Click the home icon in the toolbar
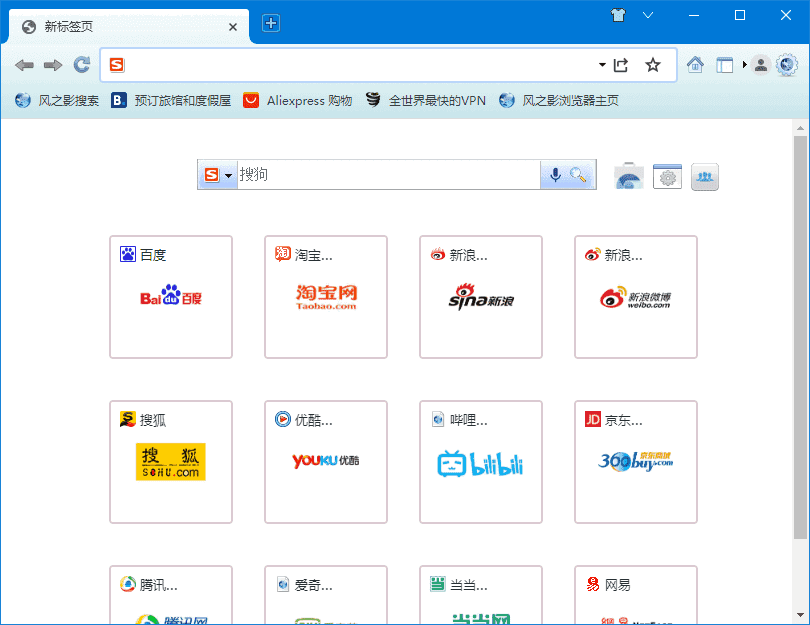Image resolution: width=810 pixels, height=625 pixels. click(694, 65)
